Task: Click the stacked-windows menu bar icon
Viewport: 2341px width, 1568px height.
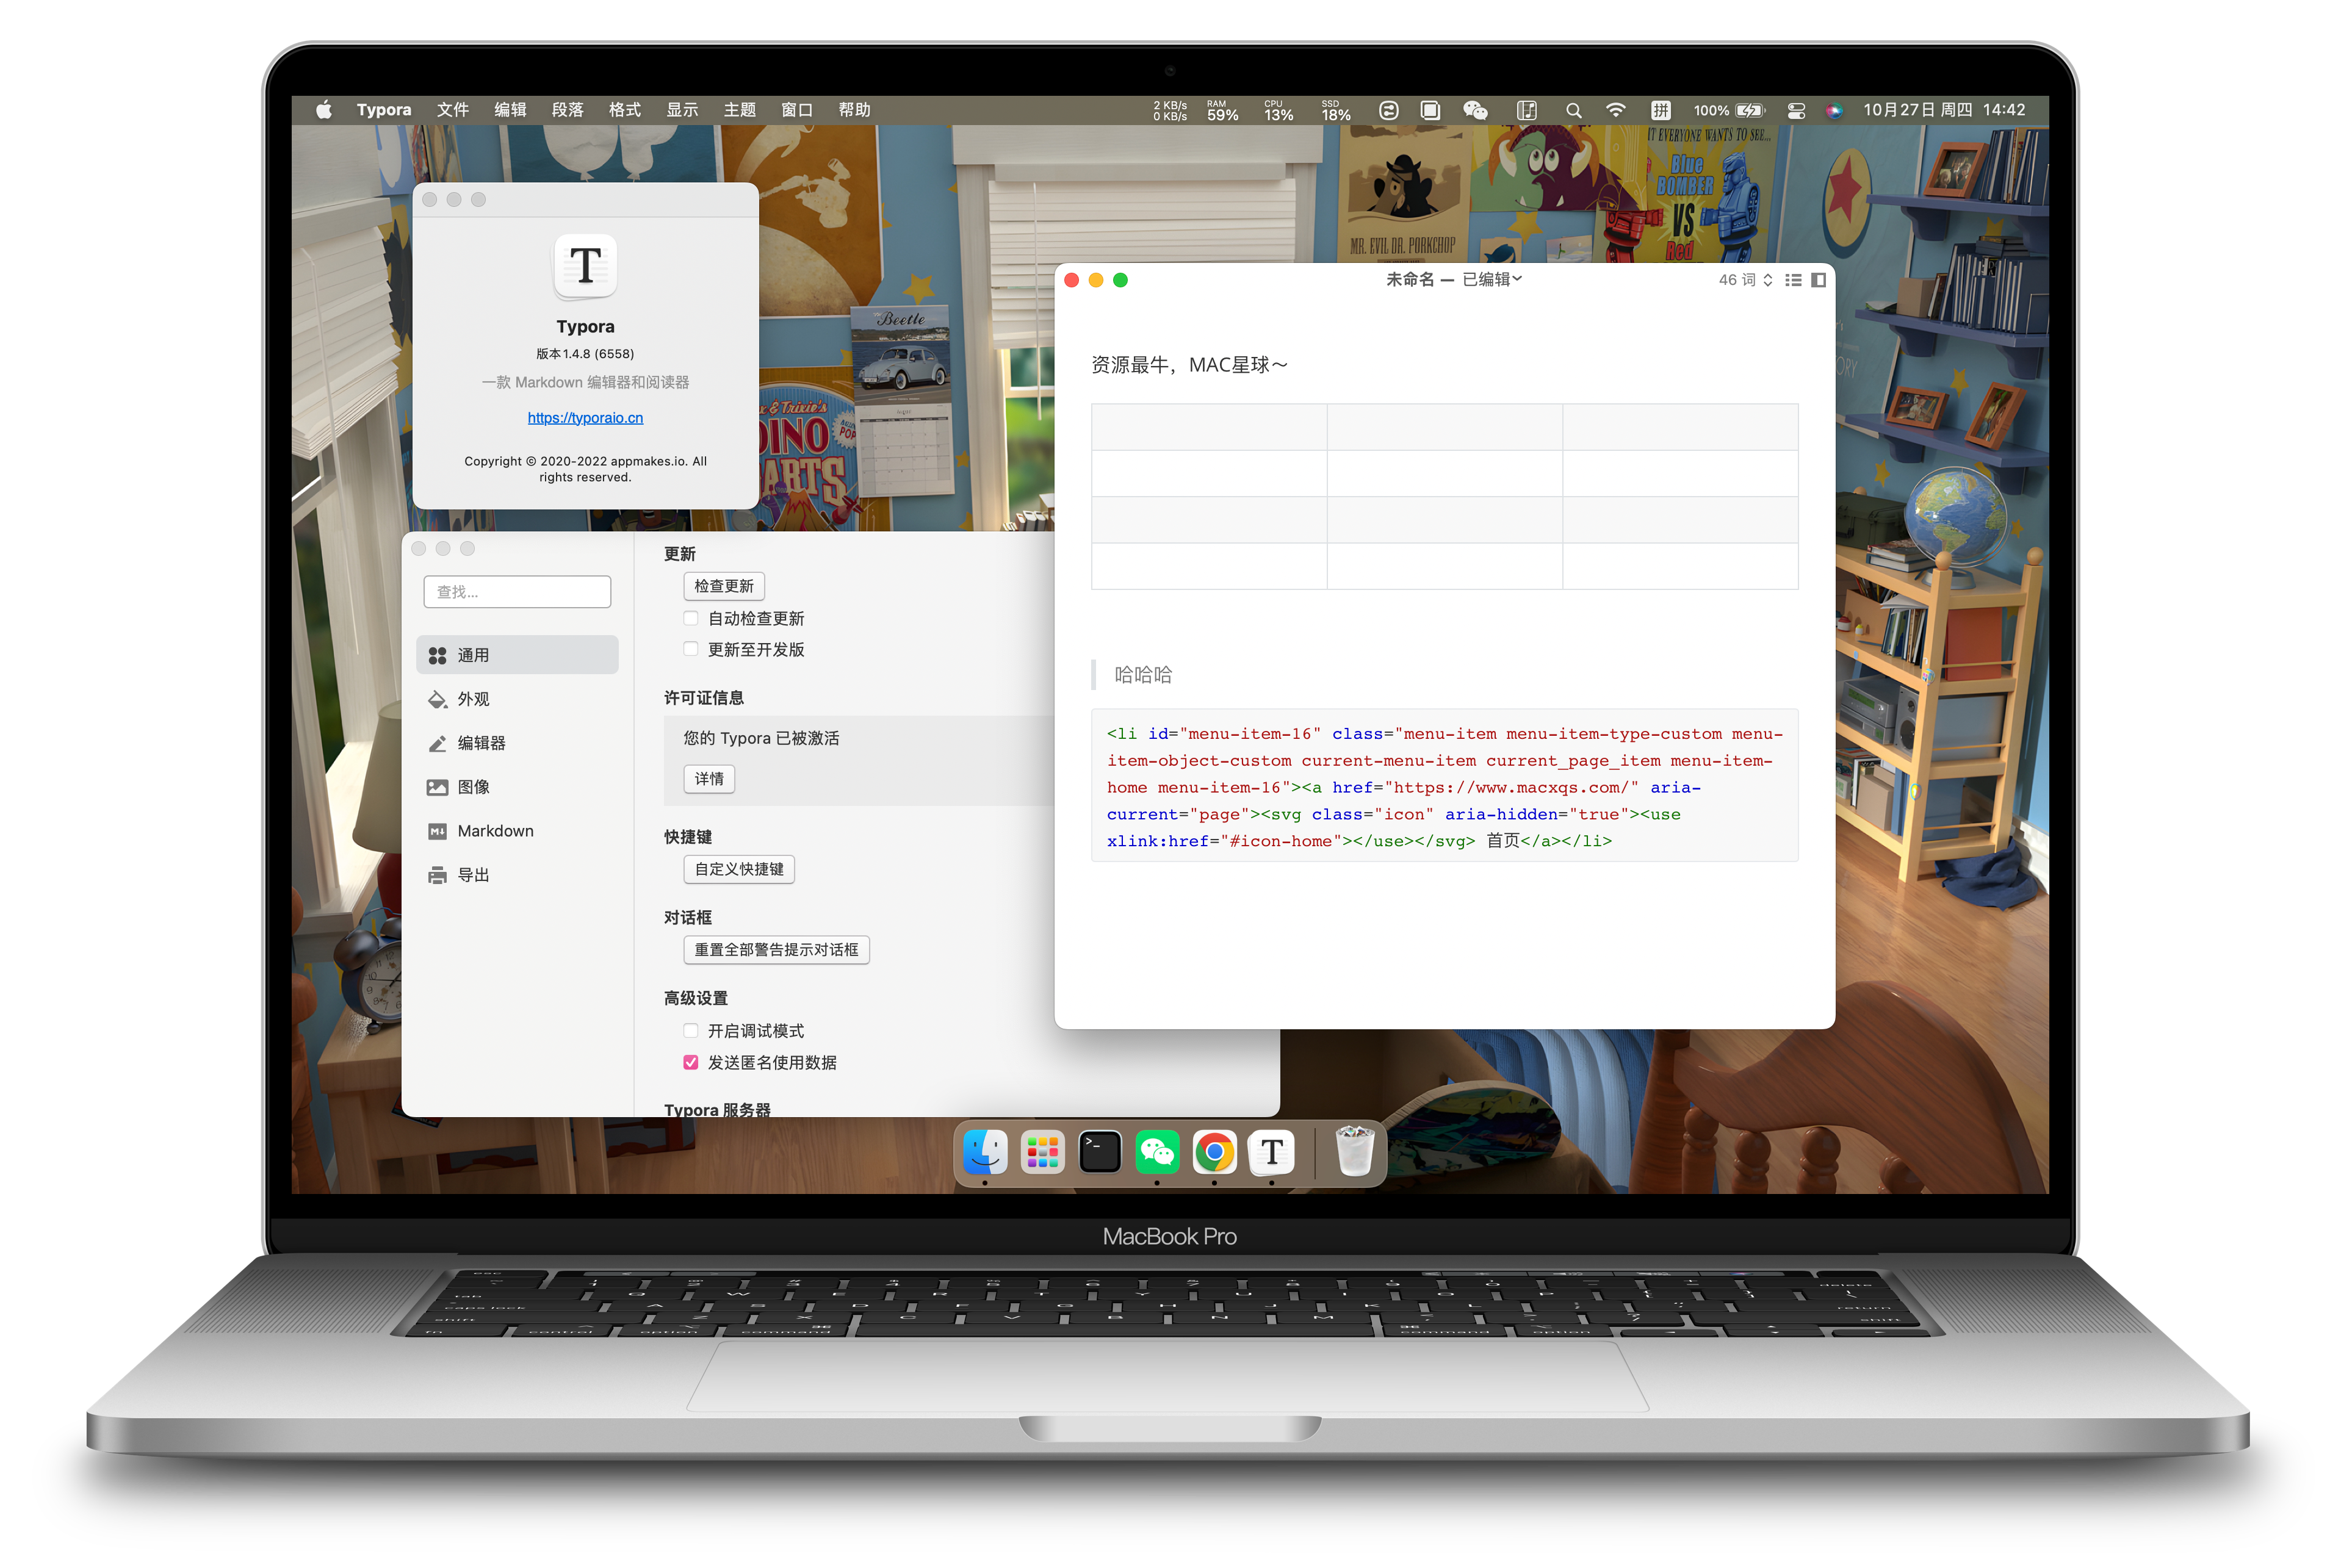Action: pos(1431,110)
